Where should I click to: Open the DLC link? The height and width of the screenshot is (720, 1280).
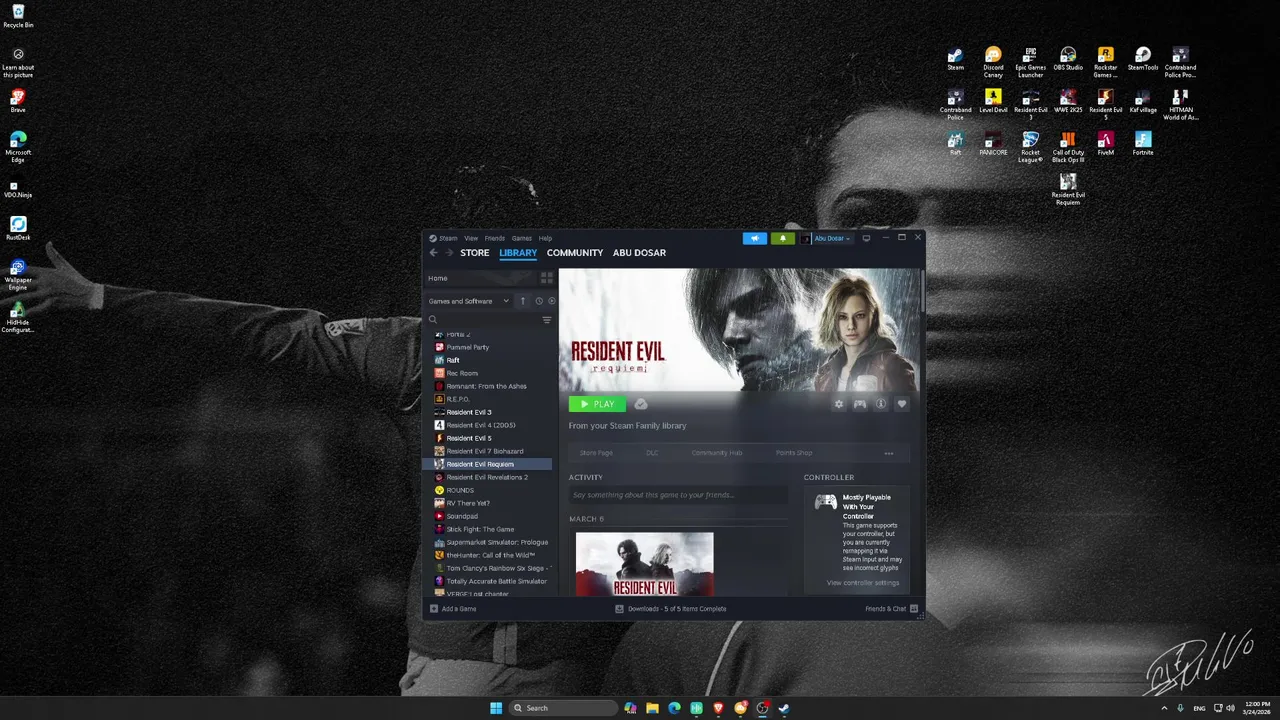click(652, 453)
